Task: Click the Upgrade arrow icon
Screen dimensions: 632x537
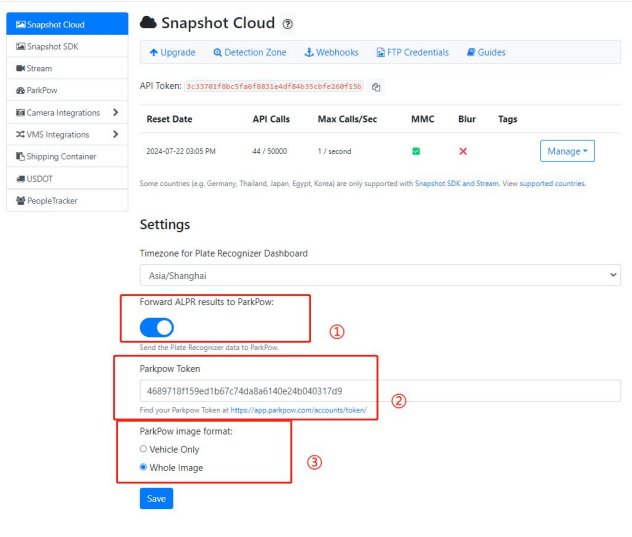Action: point(154,52)
